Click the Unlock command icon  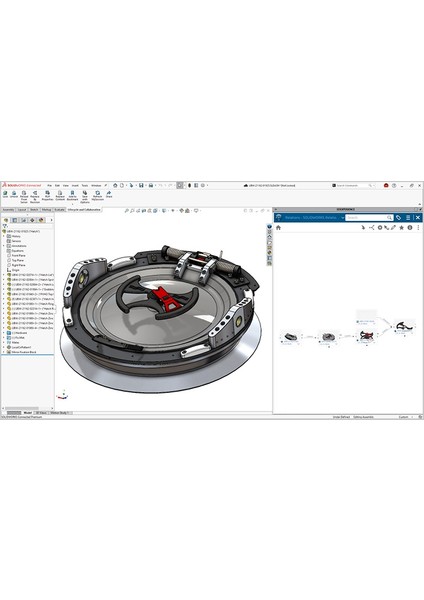pyautogui.click(x=14, y=193)
